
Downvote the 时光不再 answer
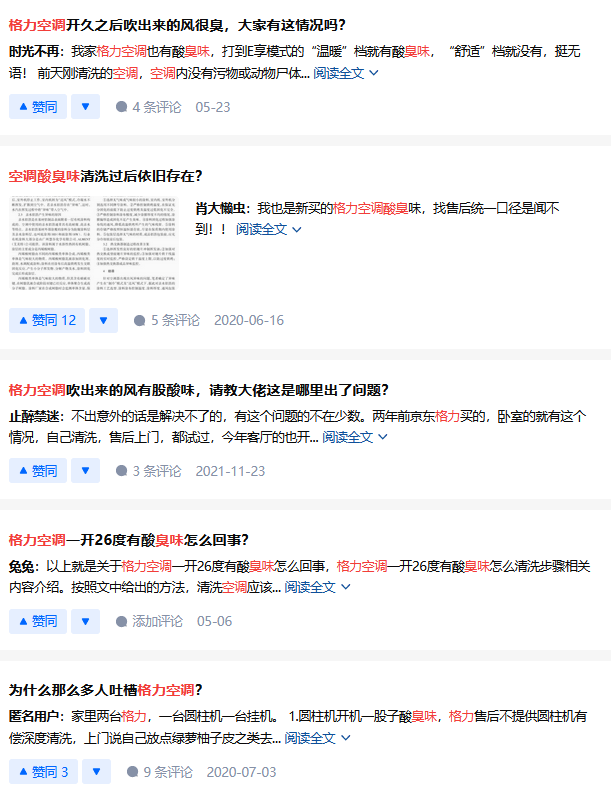click(x=85, y=107)
